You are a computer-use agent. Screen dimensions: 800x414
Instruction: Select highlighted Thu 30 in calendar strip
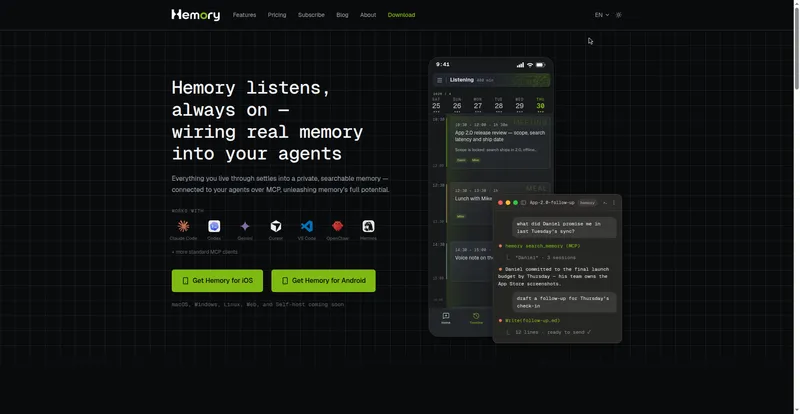540,105
